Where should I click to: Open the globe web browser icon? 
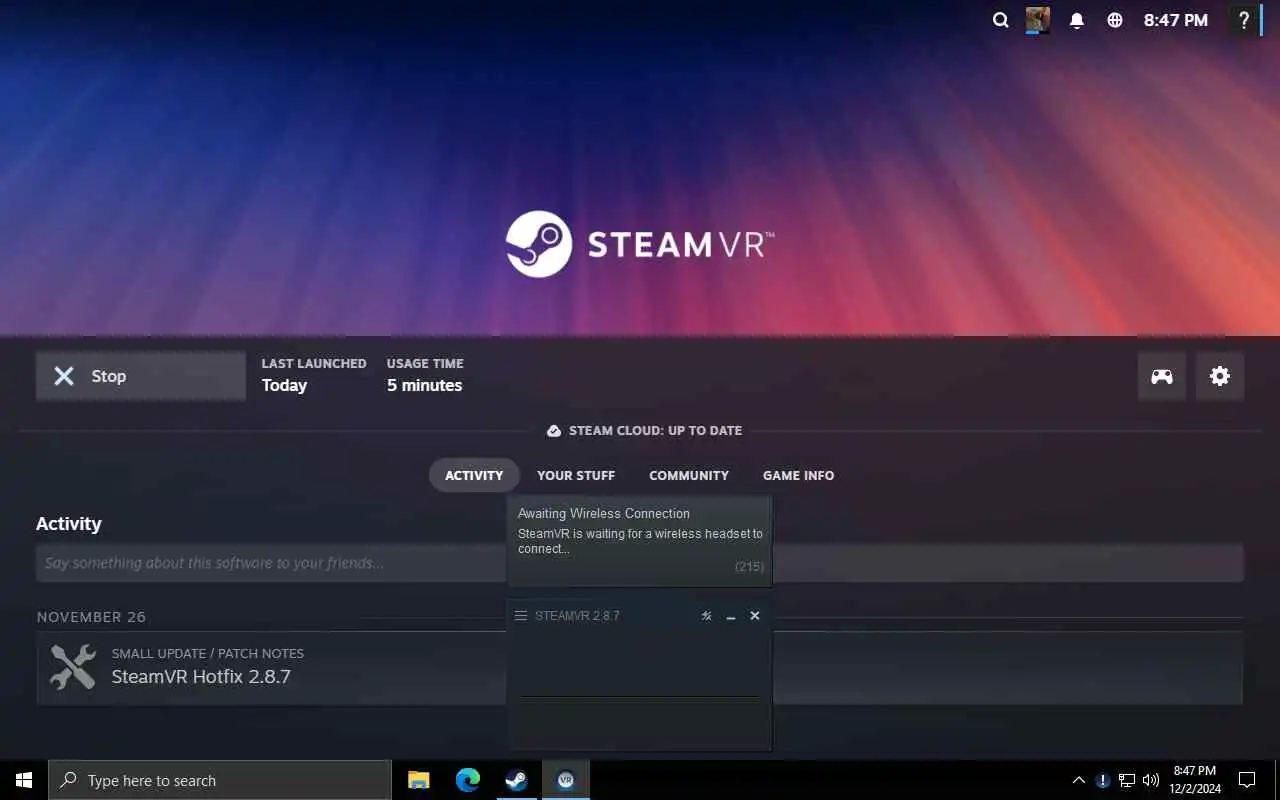click(1115, 20)
